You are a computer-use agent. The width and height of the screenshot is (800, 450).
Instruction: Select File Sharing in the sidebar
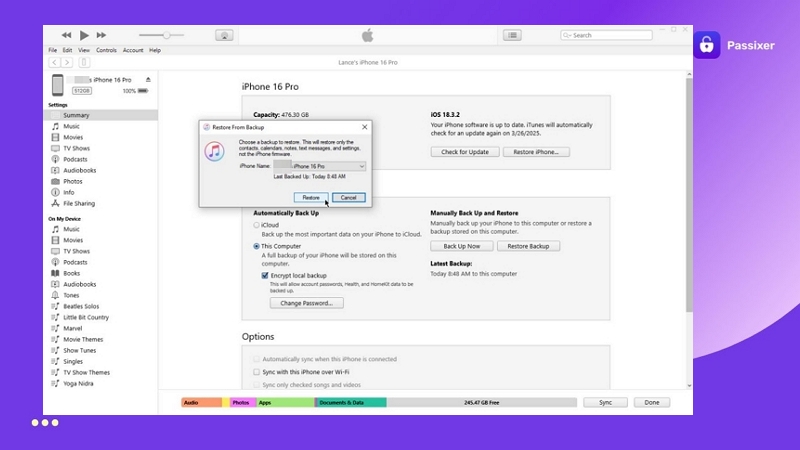coord(79,203)
